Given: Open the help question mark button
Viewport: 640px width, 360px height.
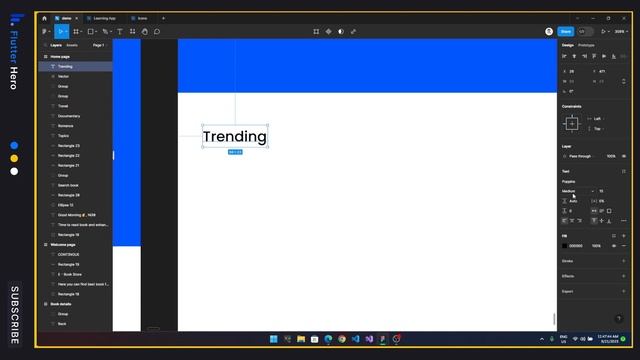Looking at the screenshot, I should (619, 319).
